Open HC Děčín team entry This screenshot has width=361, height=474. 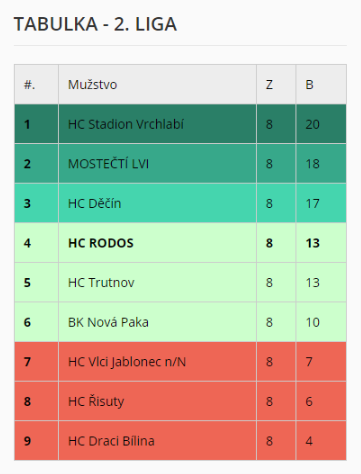click(x=94, y=203)
